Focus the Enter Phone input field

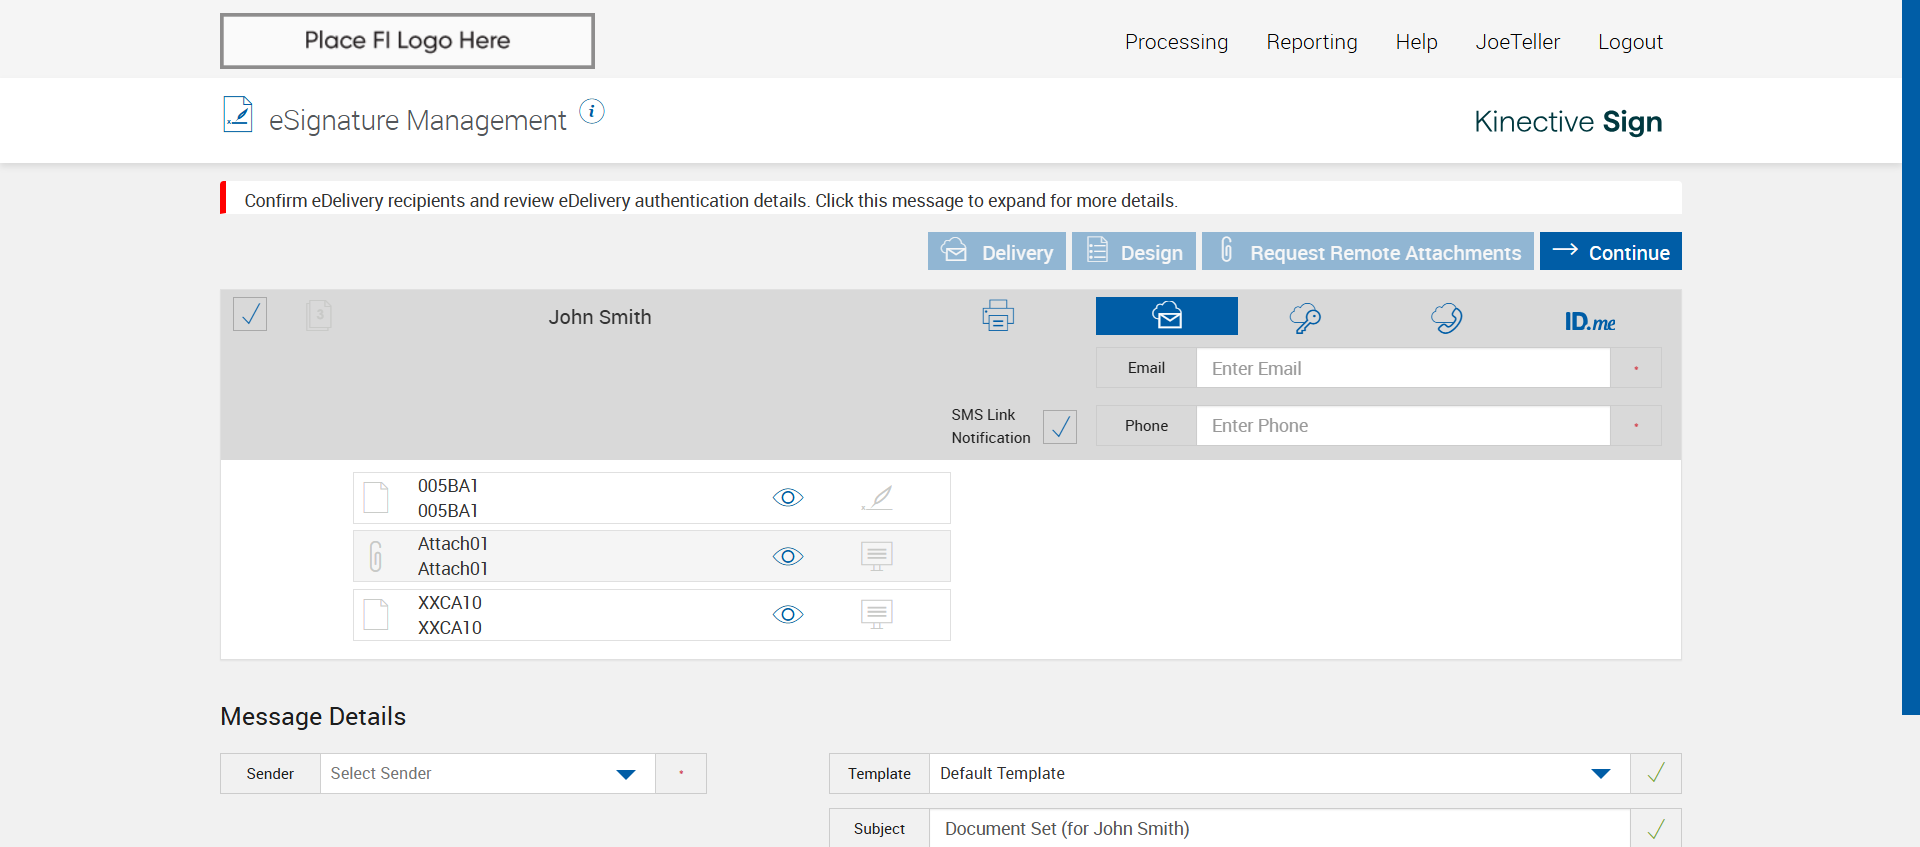pos(1403,425)
